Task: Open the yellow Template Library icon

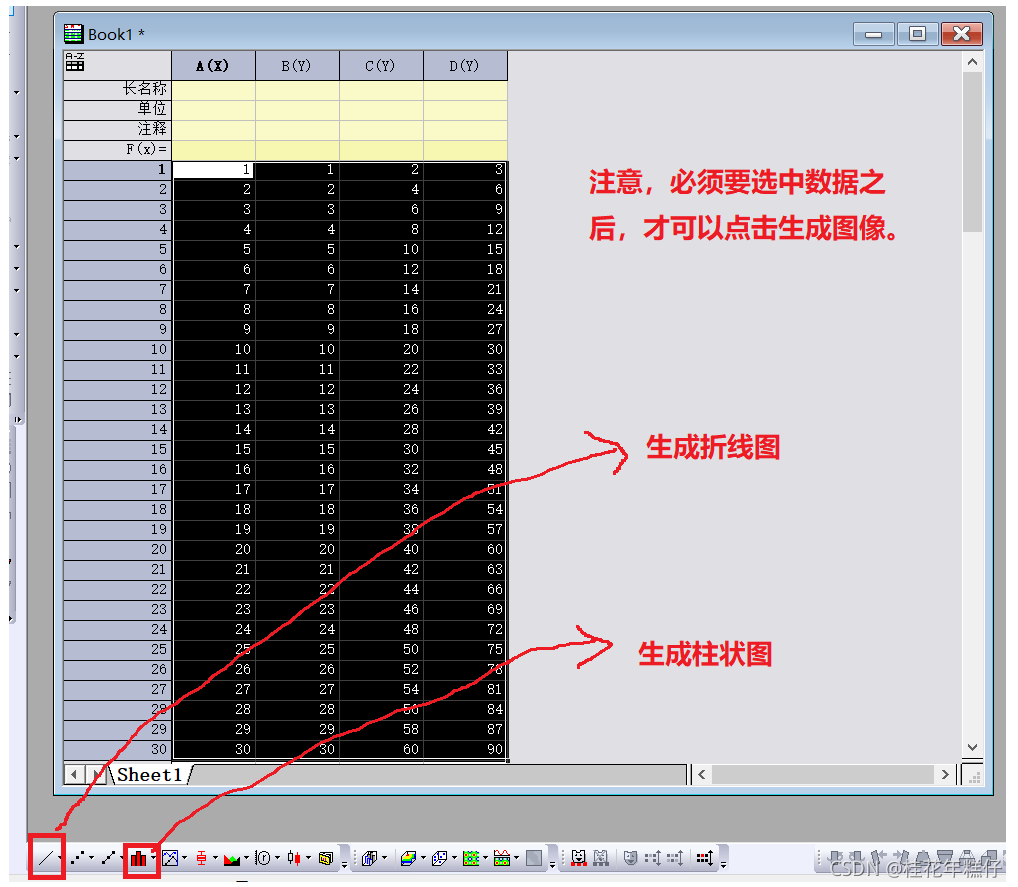Action: (326, 858)
